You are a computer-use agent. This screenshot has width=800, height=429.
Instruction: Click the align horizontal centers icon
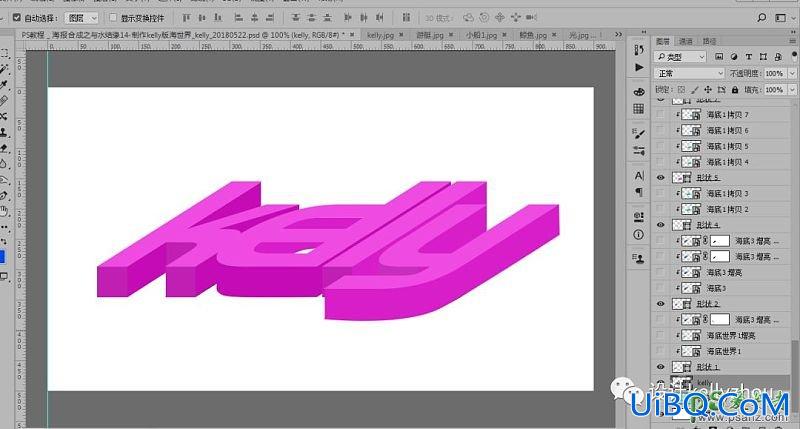pos(254,18)
